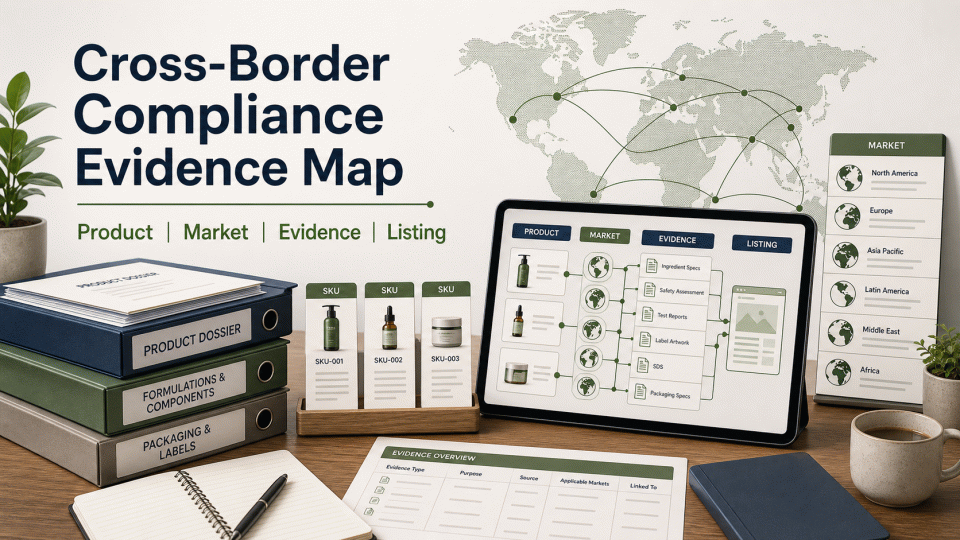Click the SKU-003 label text

tap(445, 358)
